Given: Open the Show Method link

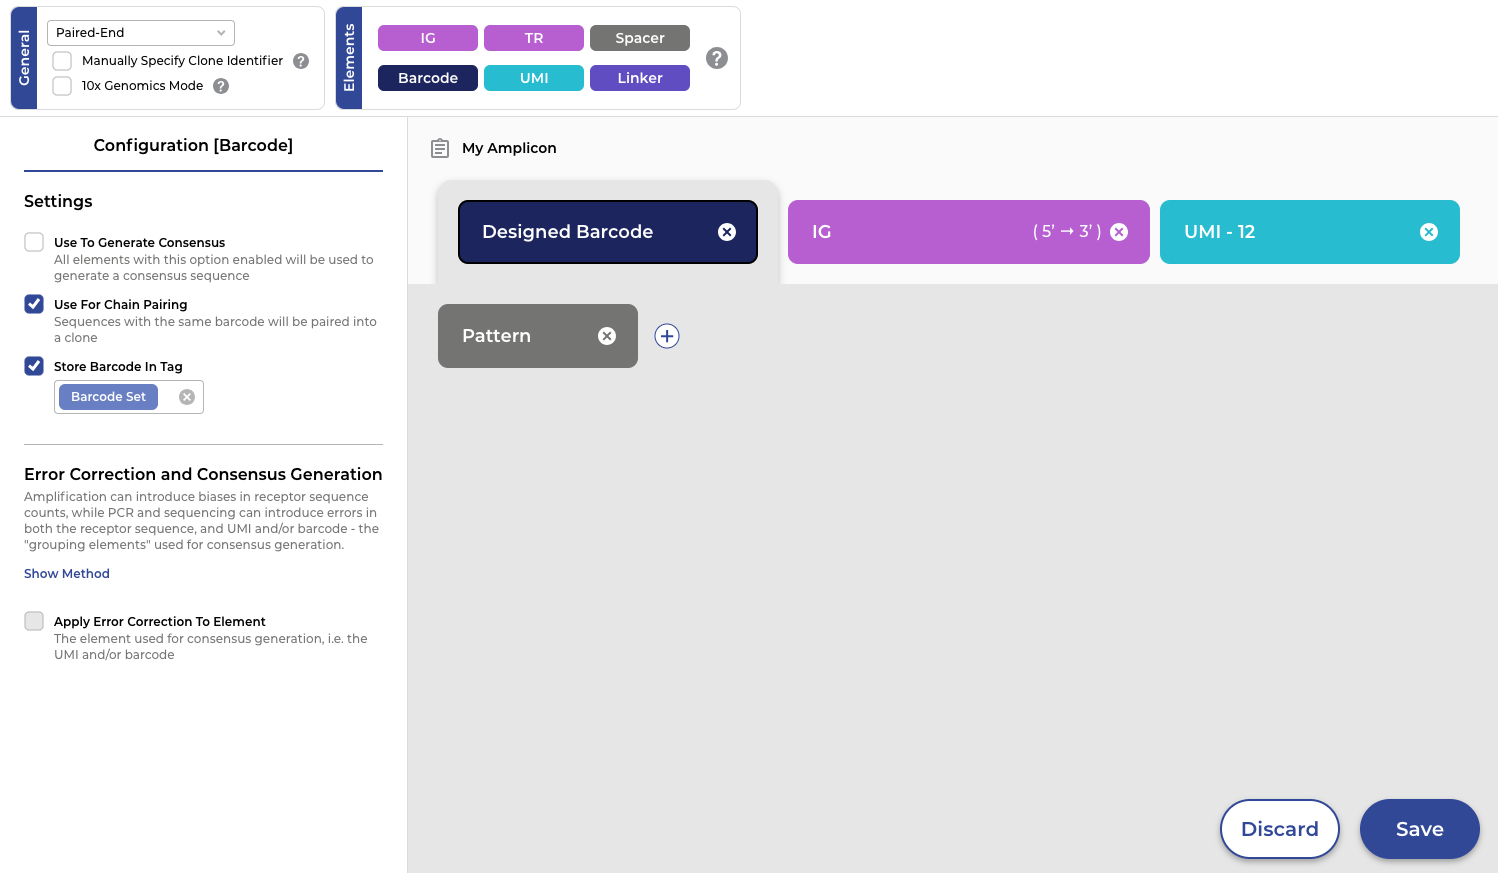Looking at the screenshot, I should click(x=67, y=574).
